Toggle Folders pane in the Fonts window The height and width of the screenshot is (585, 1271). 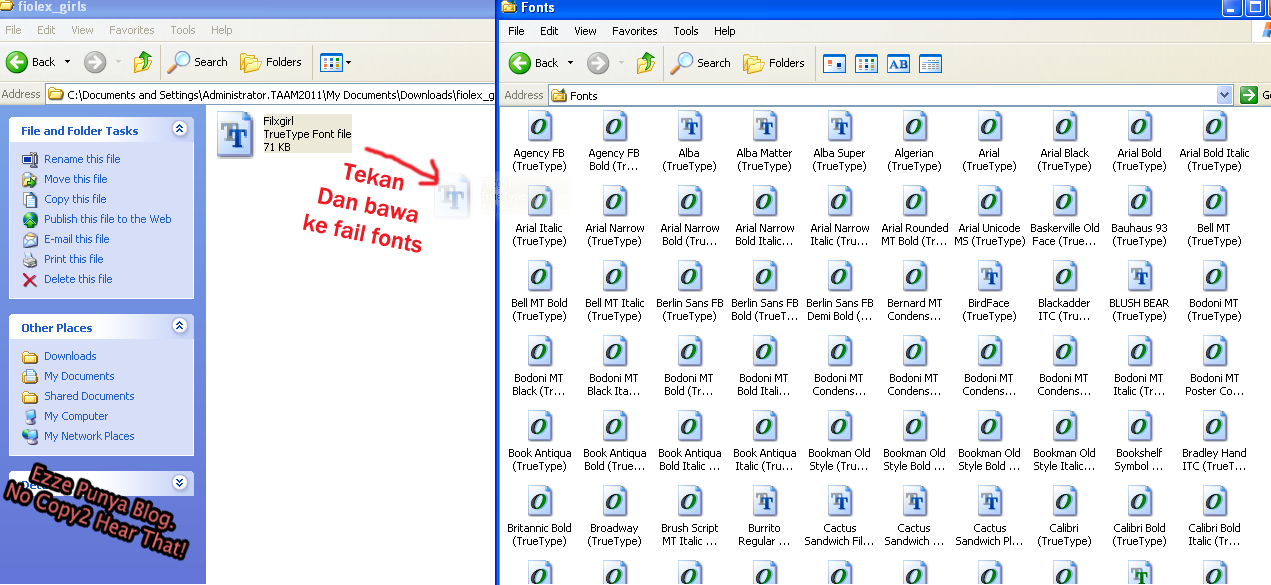pos(773,63)
